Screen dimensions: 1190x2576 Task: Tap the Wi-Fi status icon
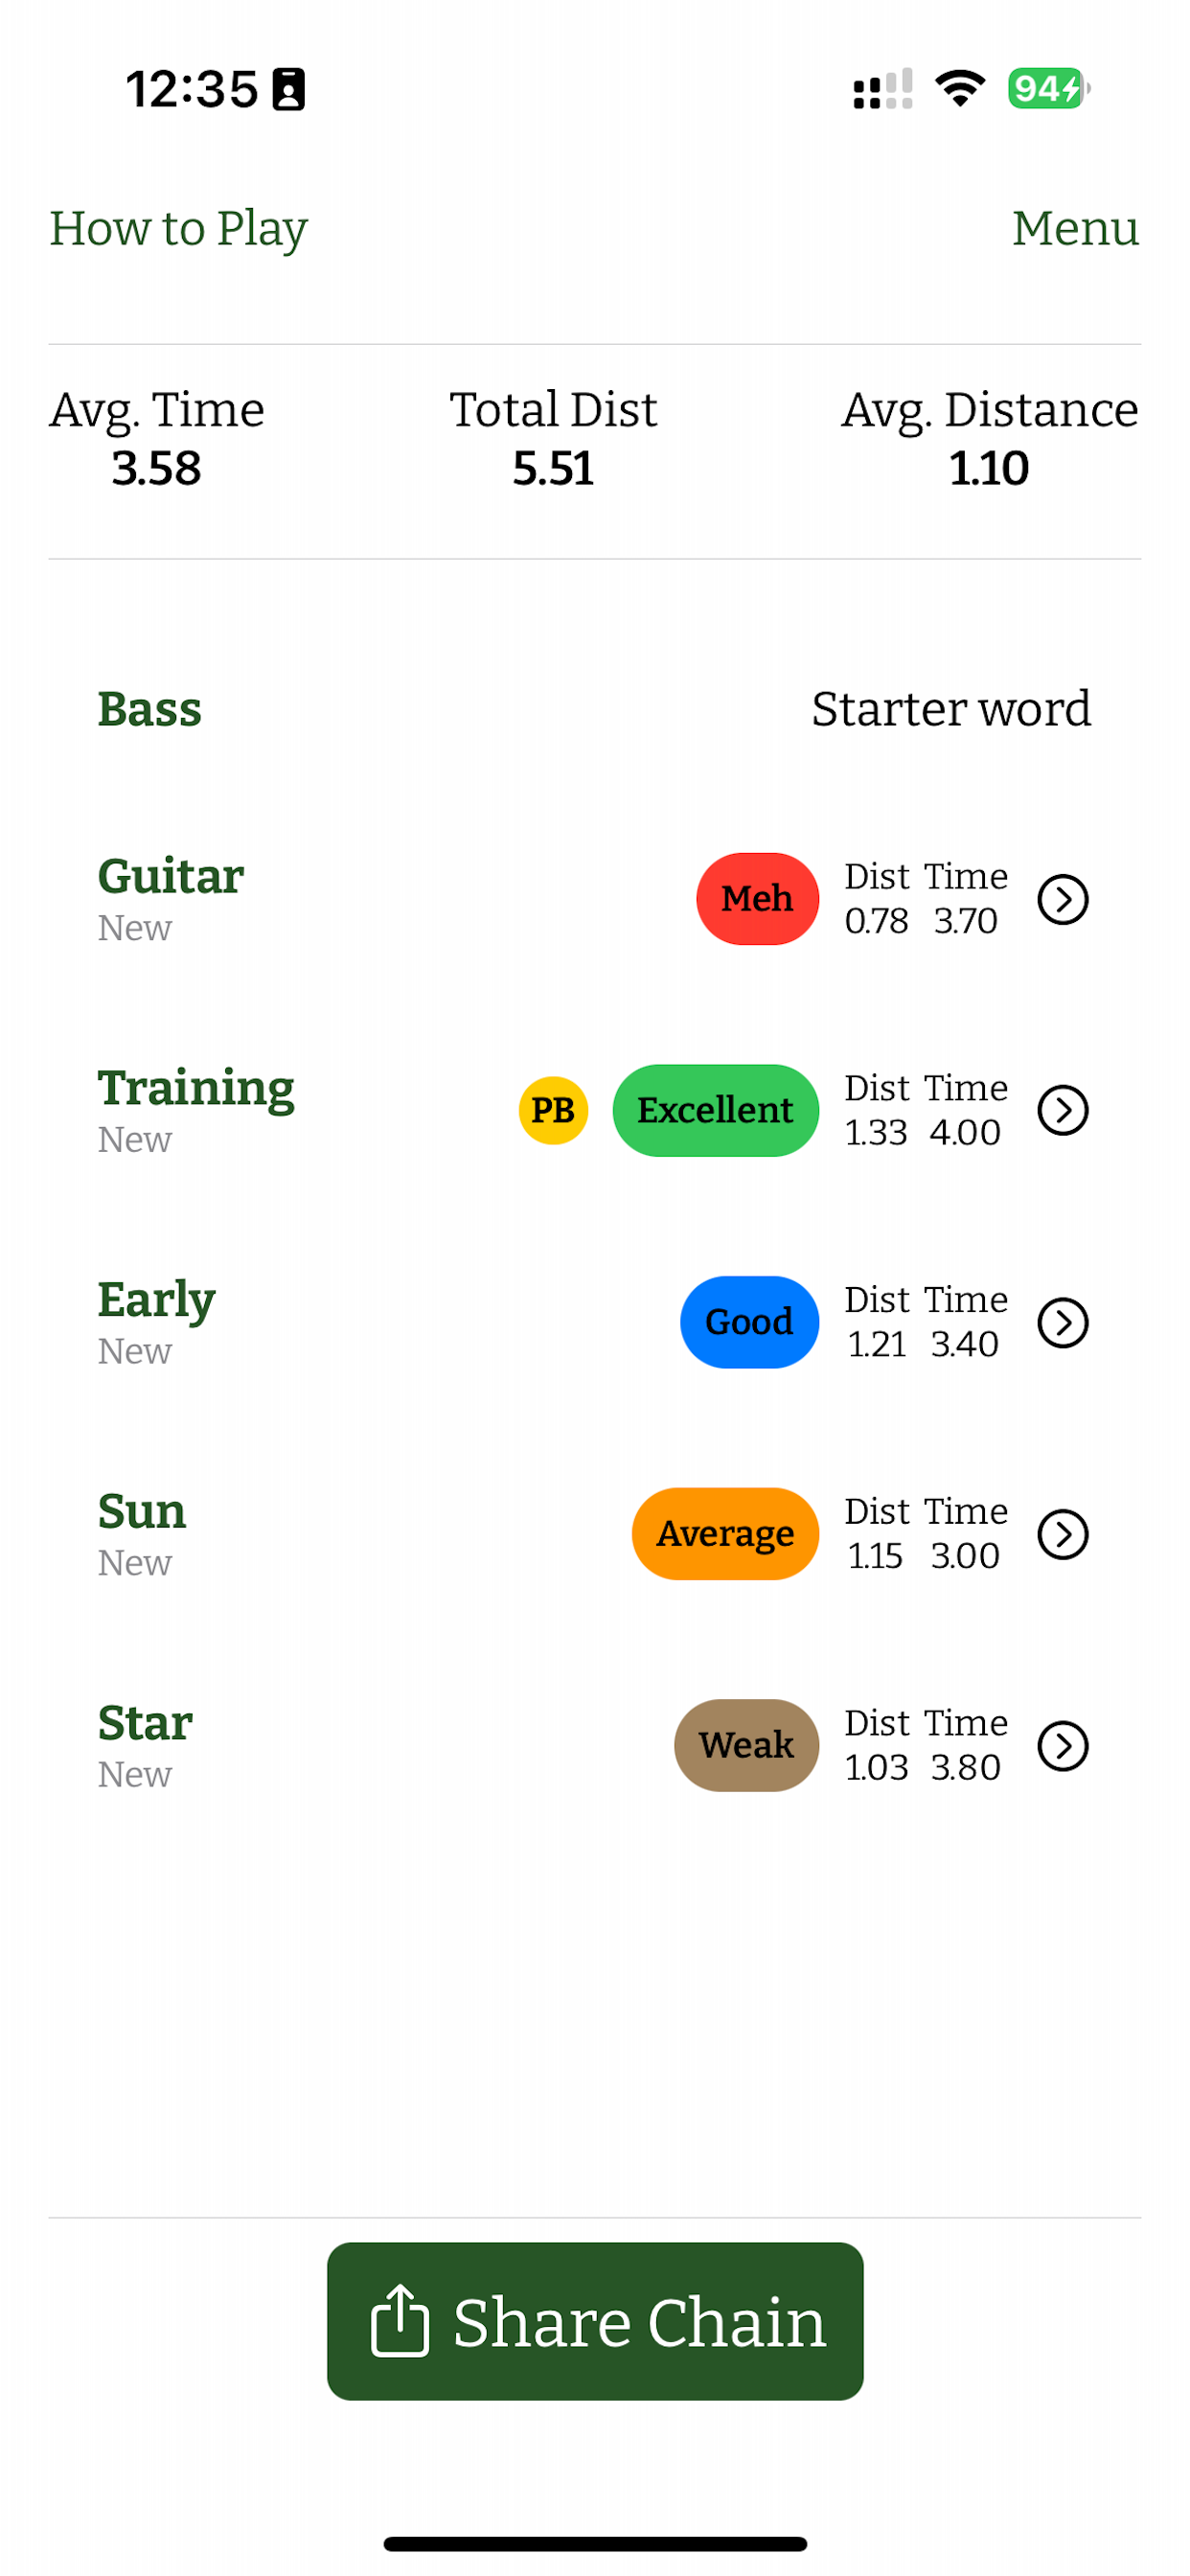[x=960, y=89]
